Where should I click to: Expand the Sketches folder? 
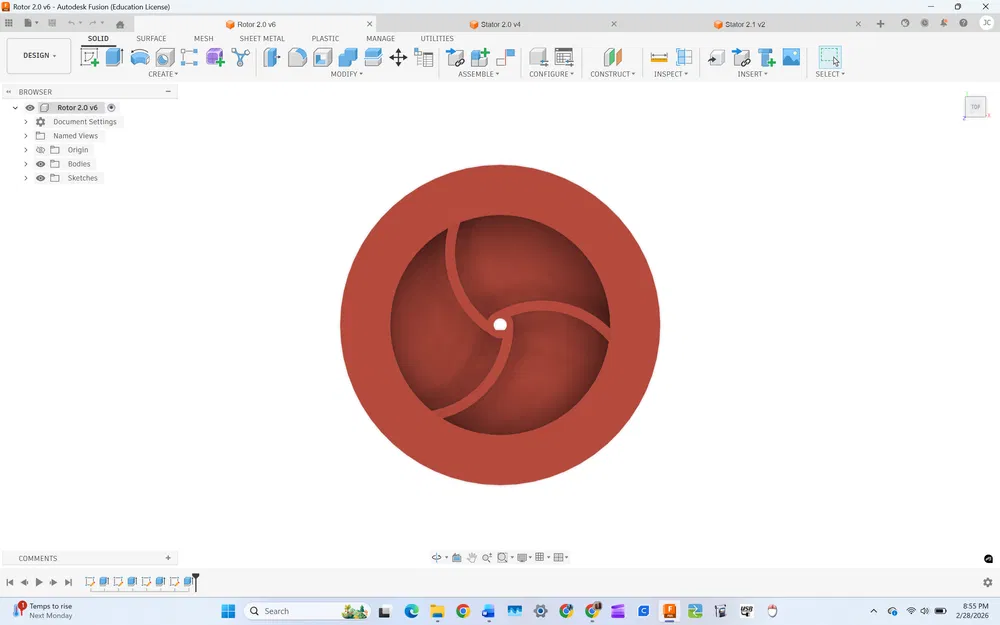point(26,178)
